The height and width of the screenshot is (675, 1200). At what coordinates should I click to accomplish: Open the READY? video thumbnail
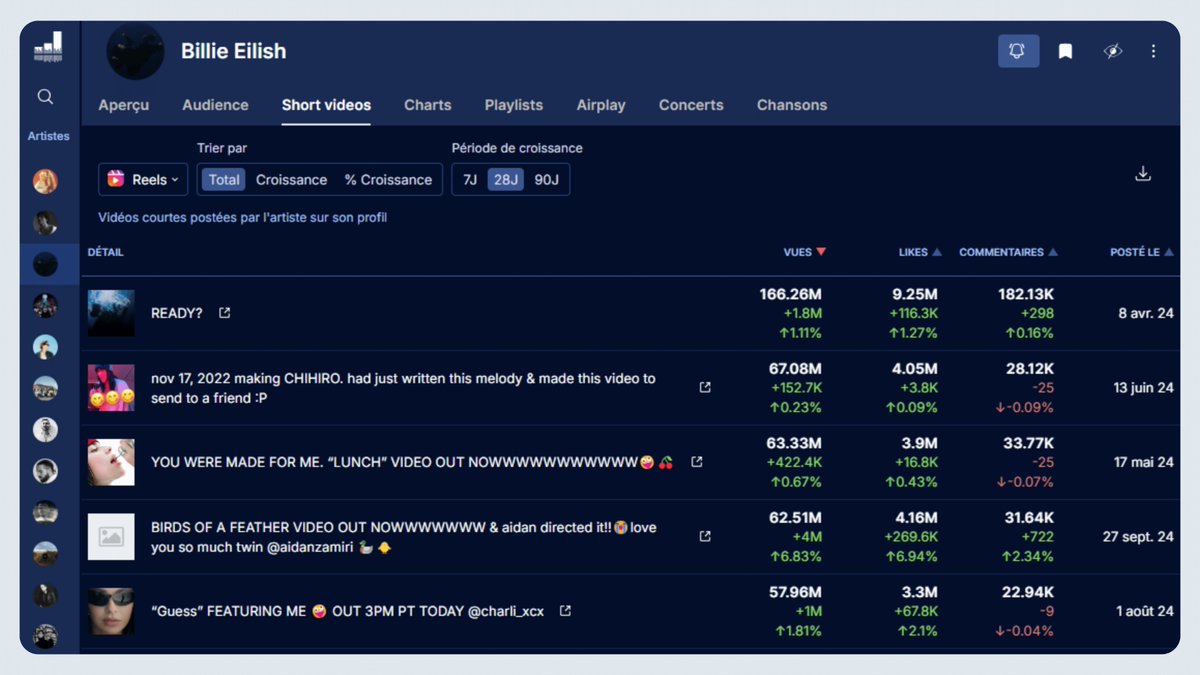111,313
